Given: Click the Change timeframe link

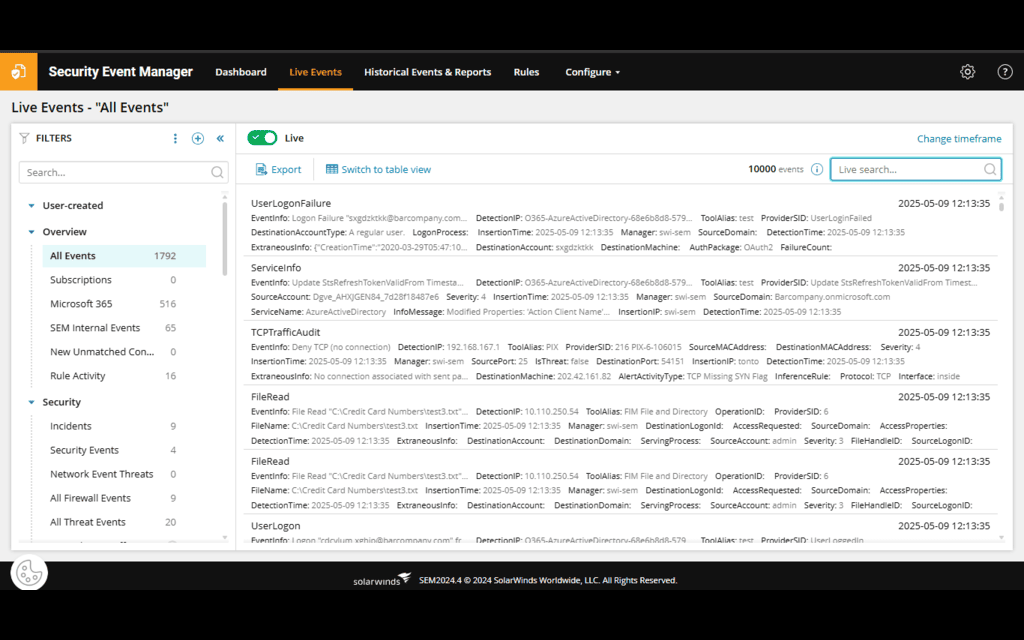Looking at the screenshot, I should (x=959, y=137).
